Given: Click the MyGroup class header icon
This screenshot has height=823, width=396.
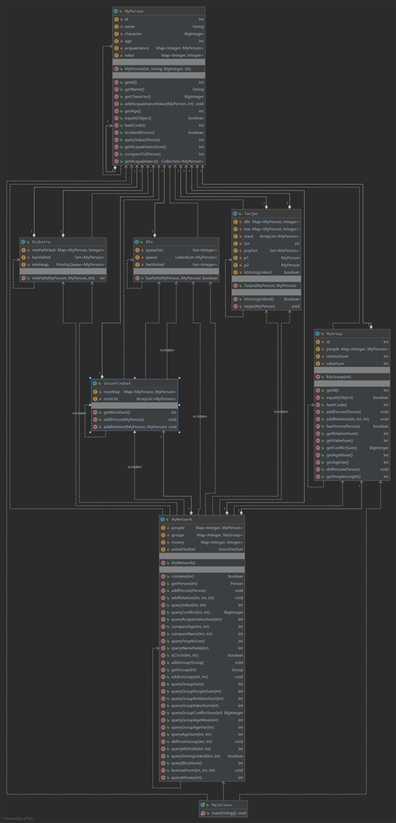Looking at the screenshot, I should tap(317, 333).
